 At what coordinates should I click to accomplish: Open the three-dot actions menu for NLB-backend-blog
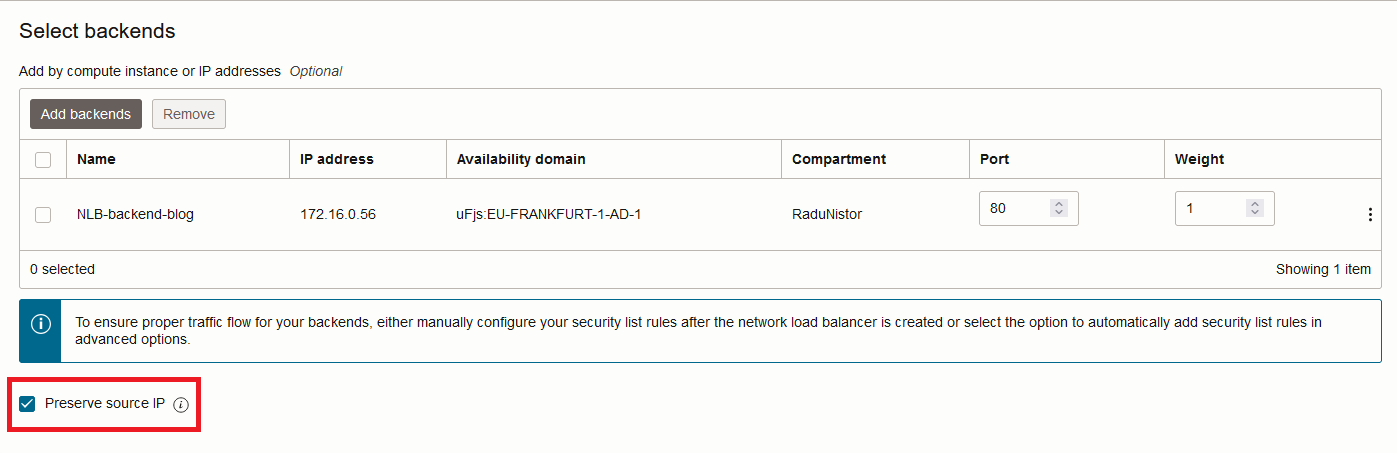1370,214
